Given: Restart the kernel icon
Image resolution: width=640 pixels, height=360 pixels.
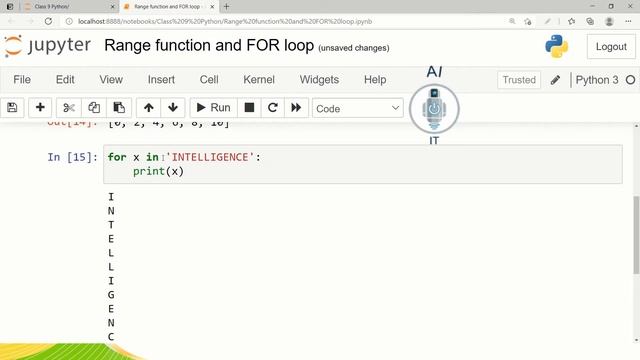Looking at the screenshot, I should click(x=273, y=108).
